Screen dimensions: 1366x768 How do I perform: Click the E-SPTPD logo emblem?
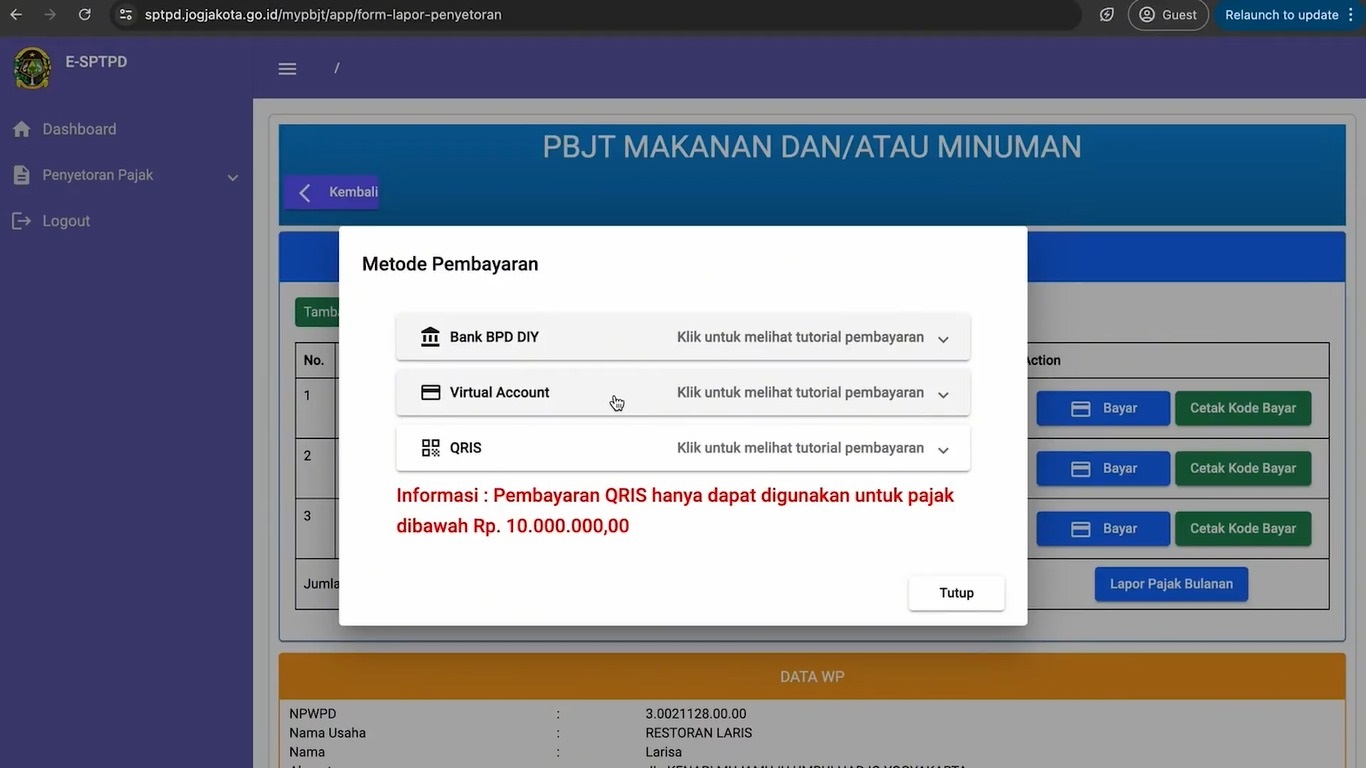(32, 68)
